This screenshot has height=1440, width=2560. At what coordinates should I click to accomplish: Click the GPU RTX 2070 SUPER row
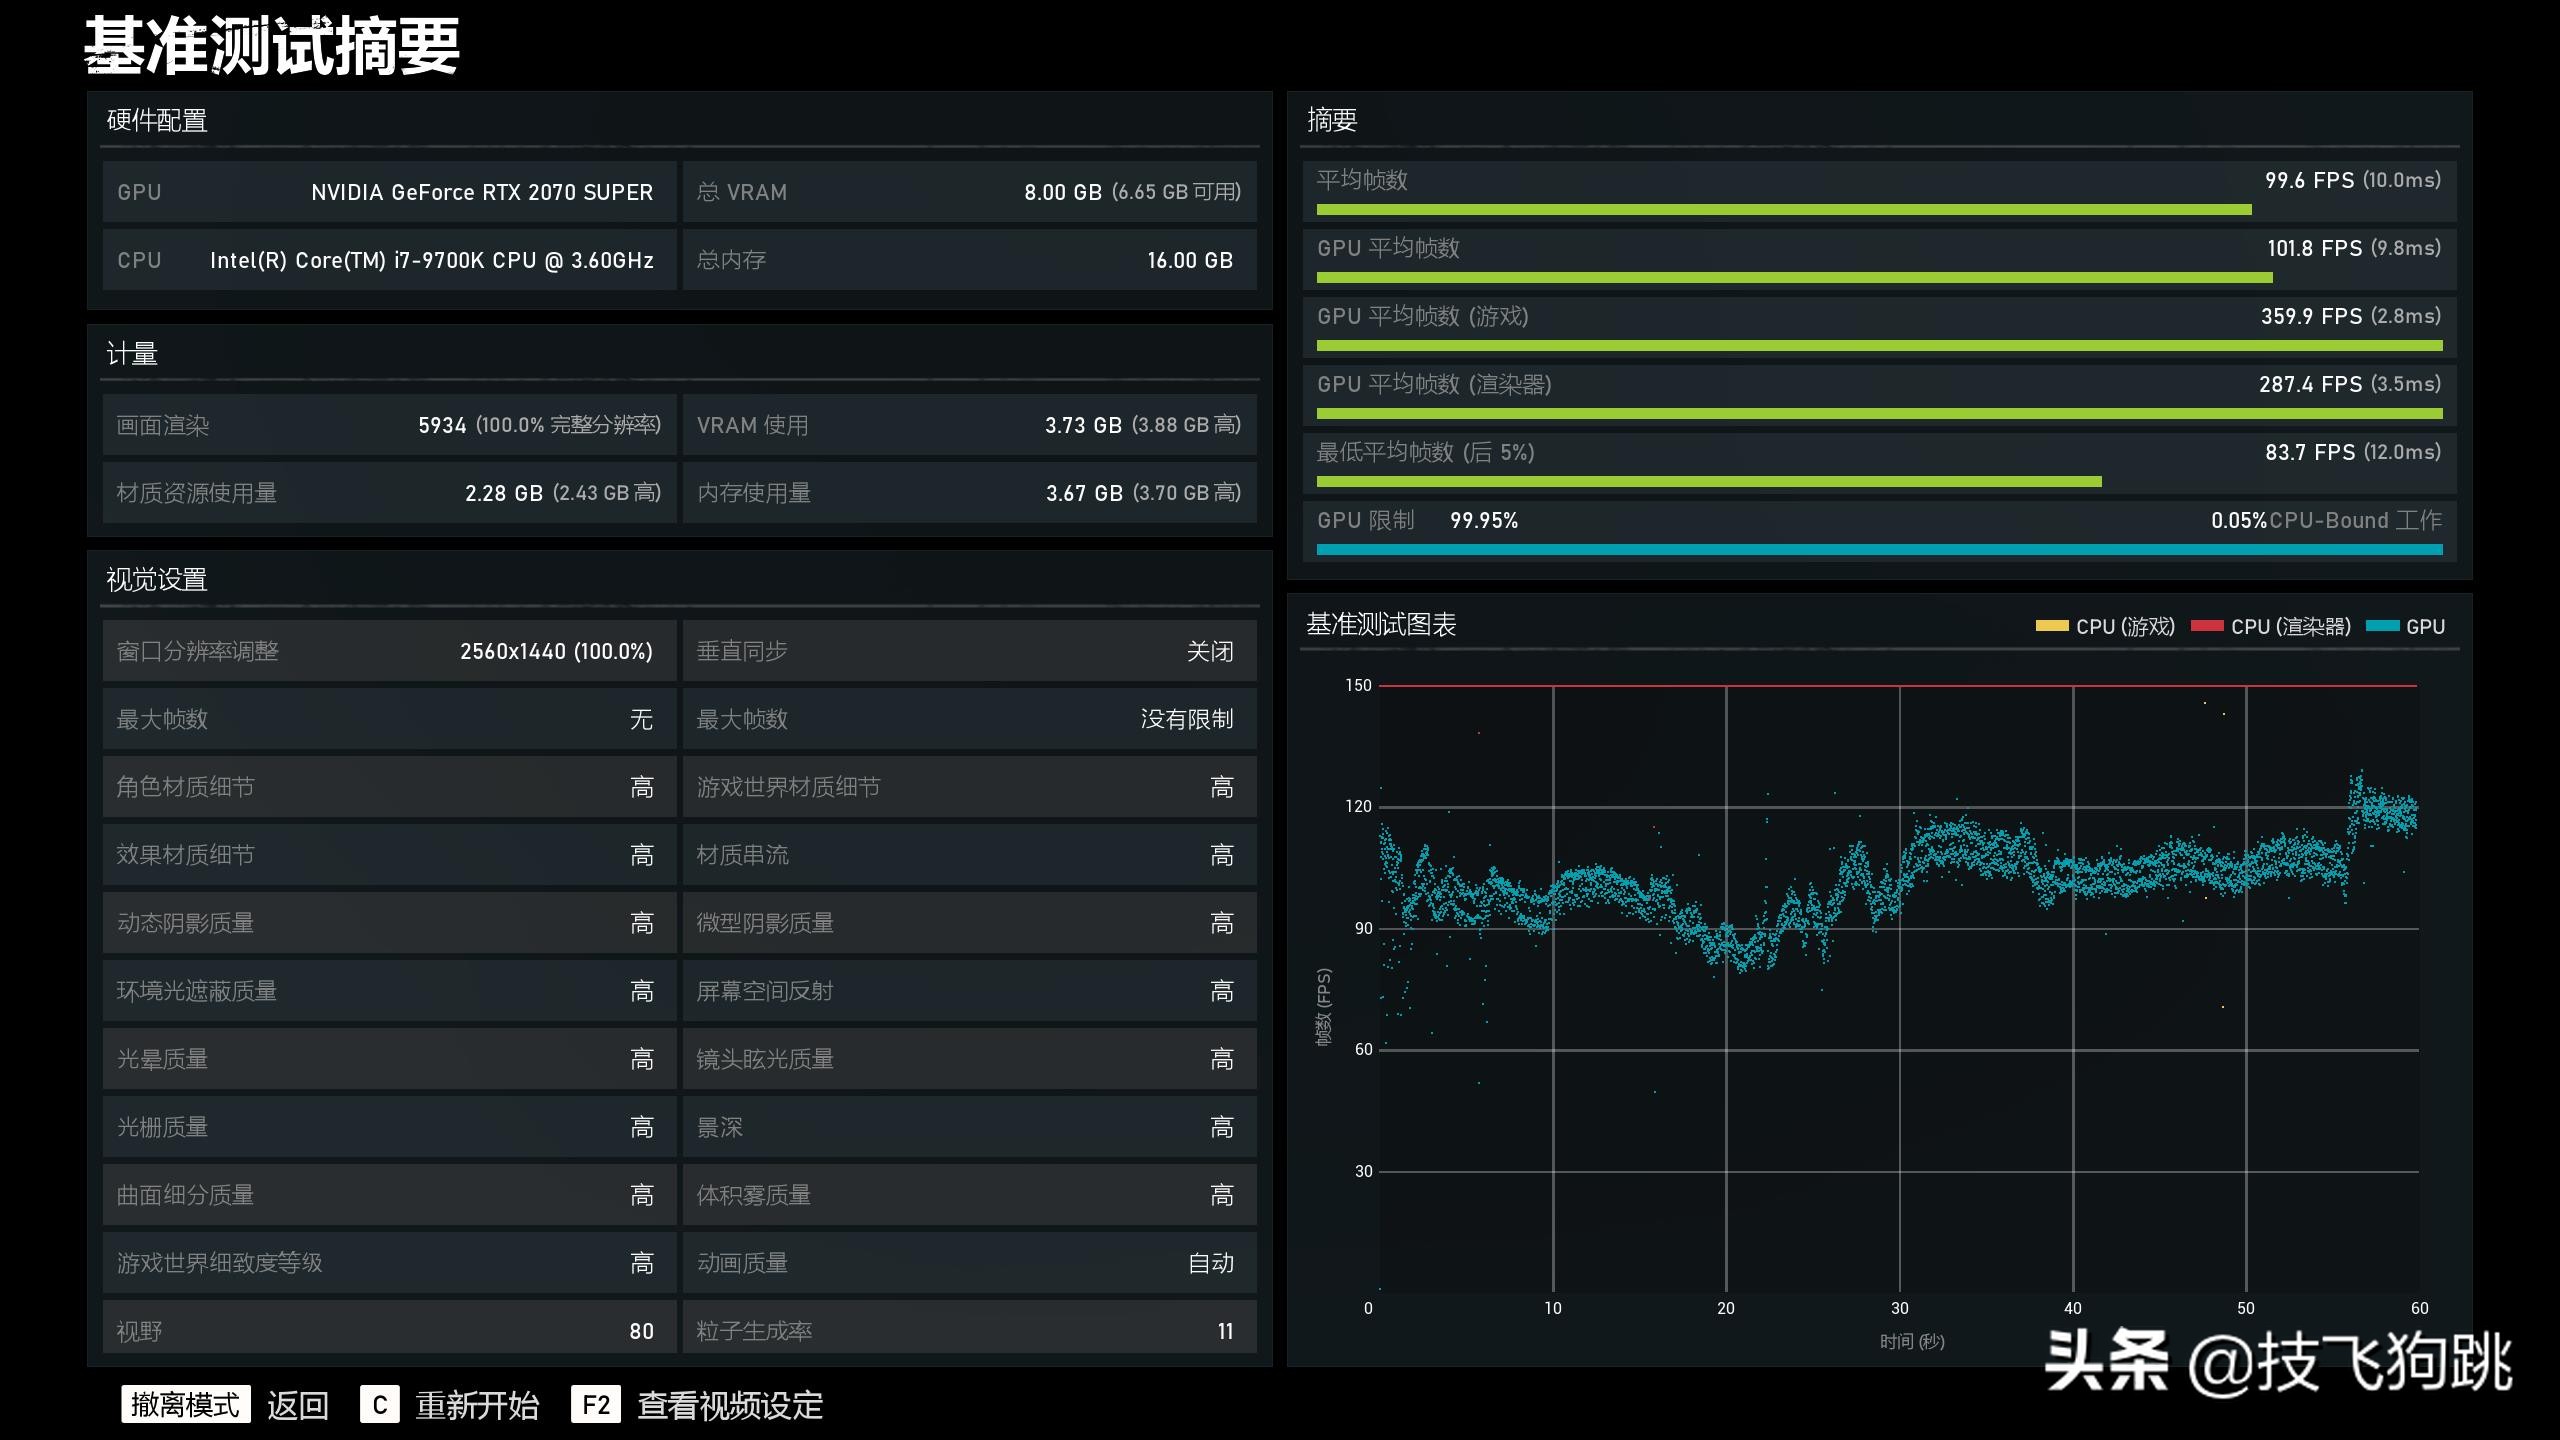(388, 192)
